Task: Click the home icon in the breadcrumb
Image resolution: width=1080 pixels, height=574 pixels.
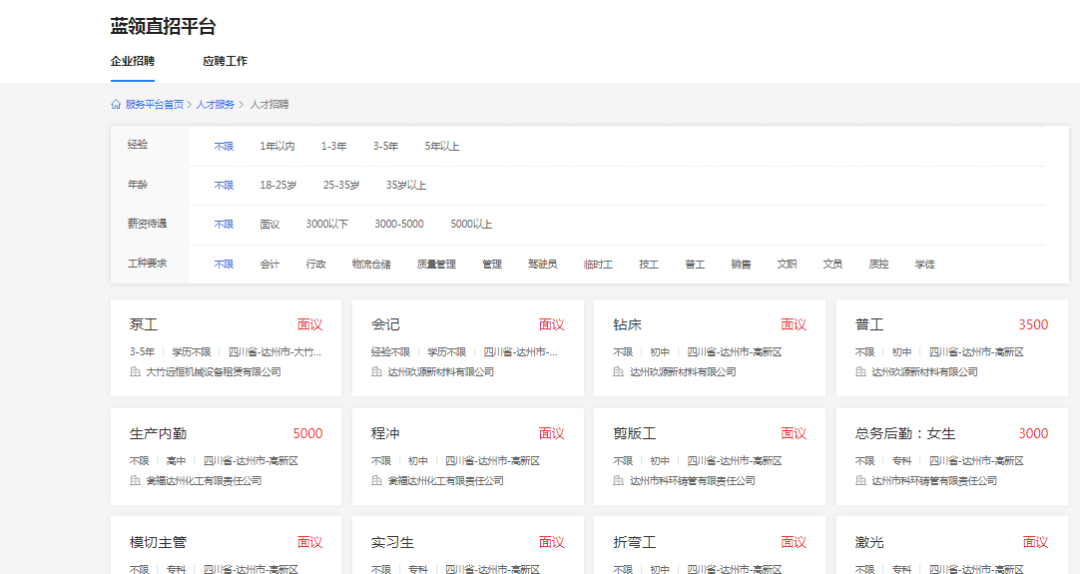Action: pyautogui.click(x=116, y=104)
